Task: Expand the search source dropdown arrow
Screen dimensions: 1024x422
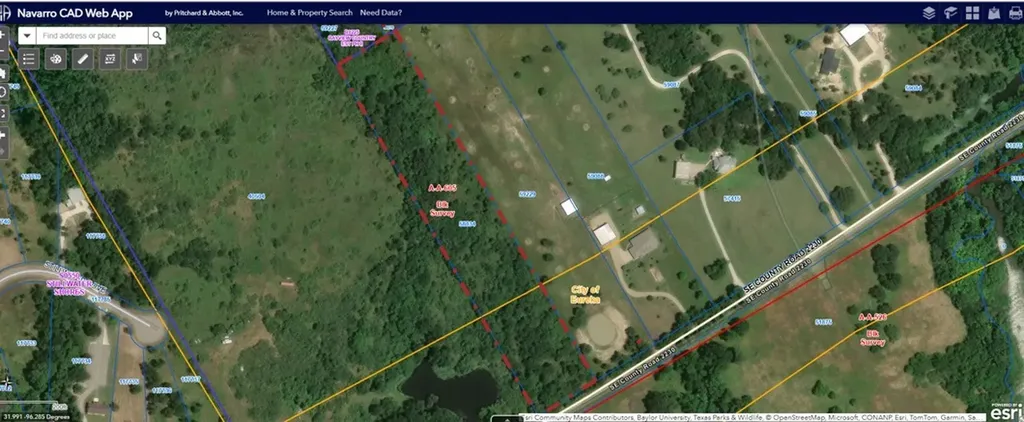Action: pyautogui.click(x=27, y=35)
